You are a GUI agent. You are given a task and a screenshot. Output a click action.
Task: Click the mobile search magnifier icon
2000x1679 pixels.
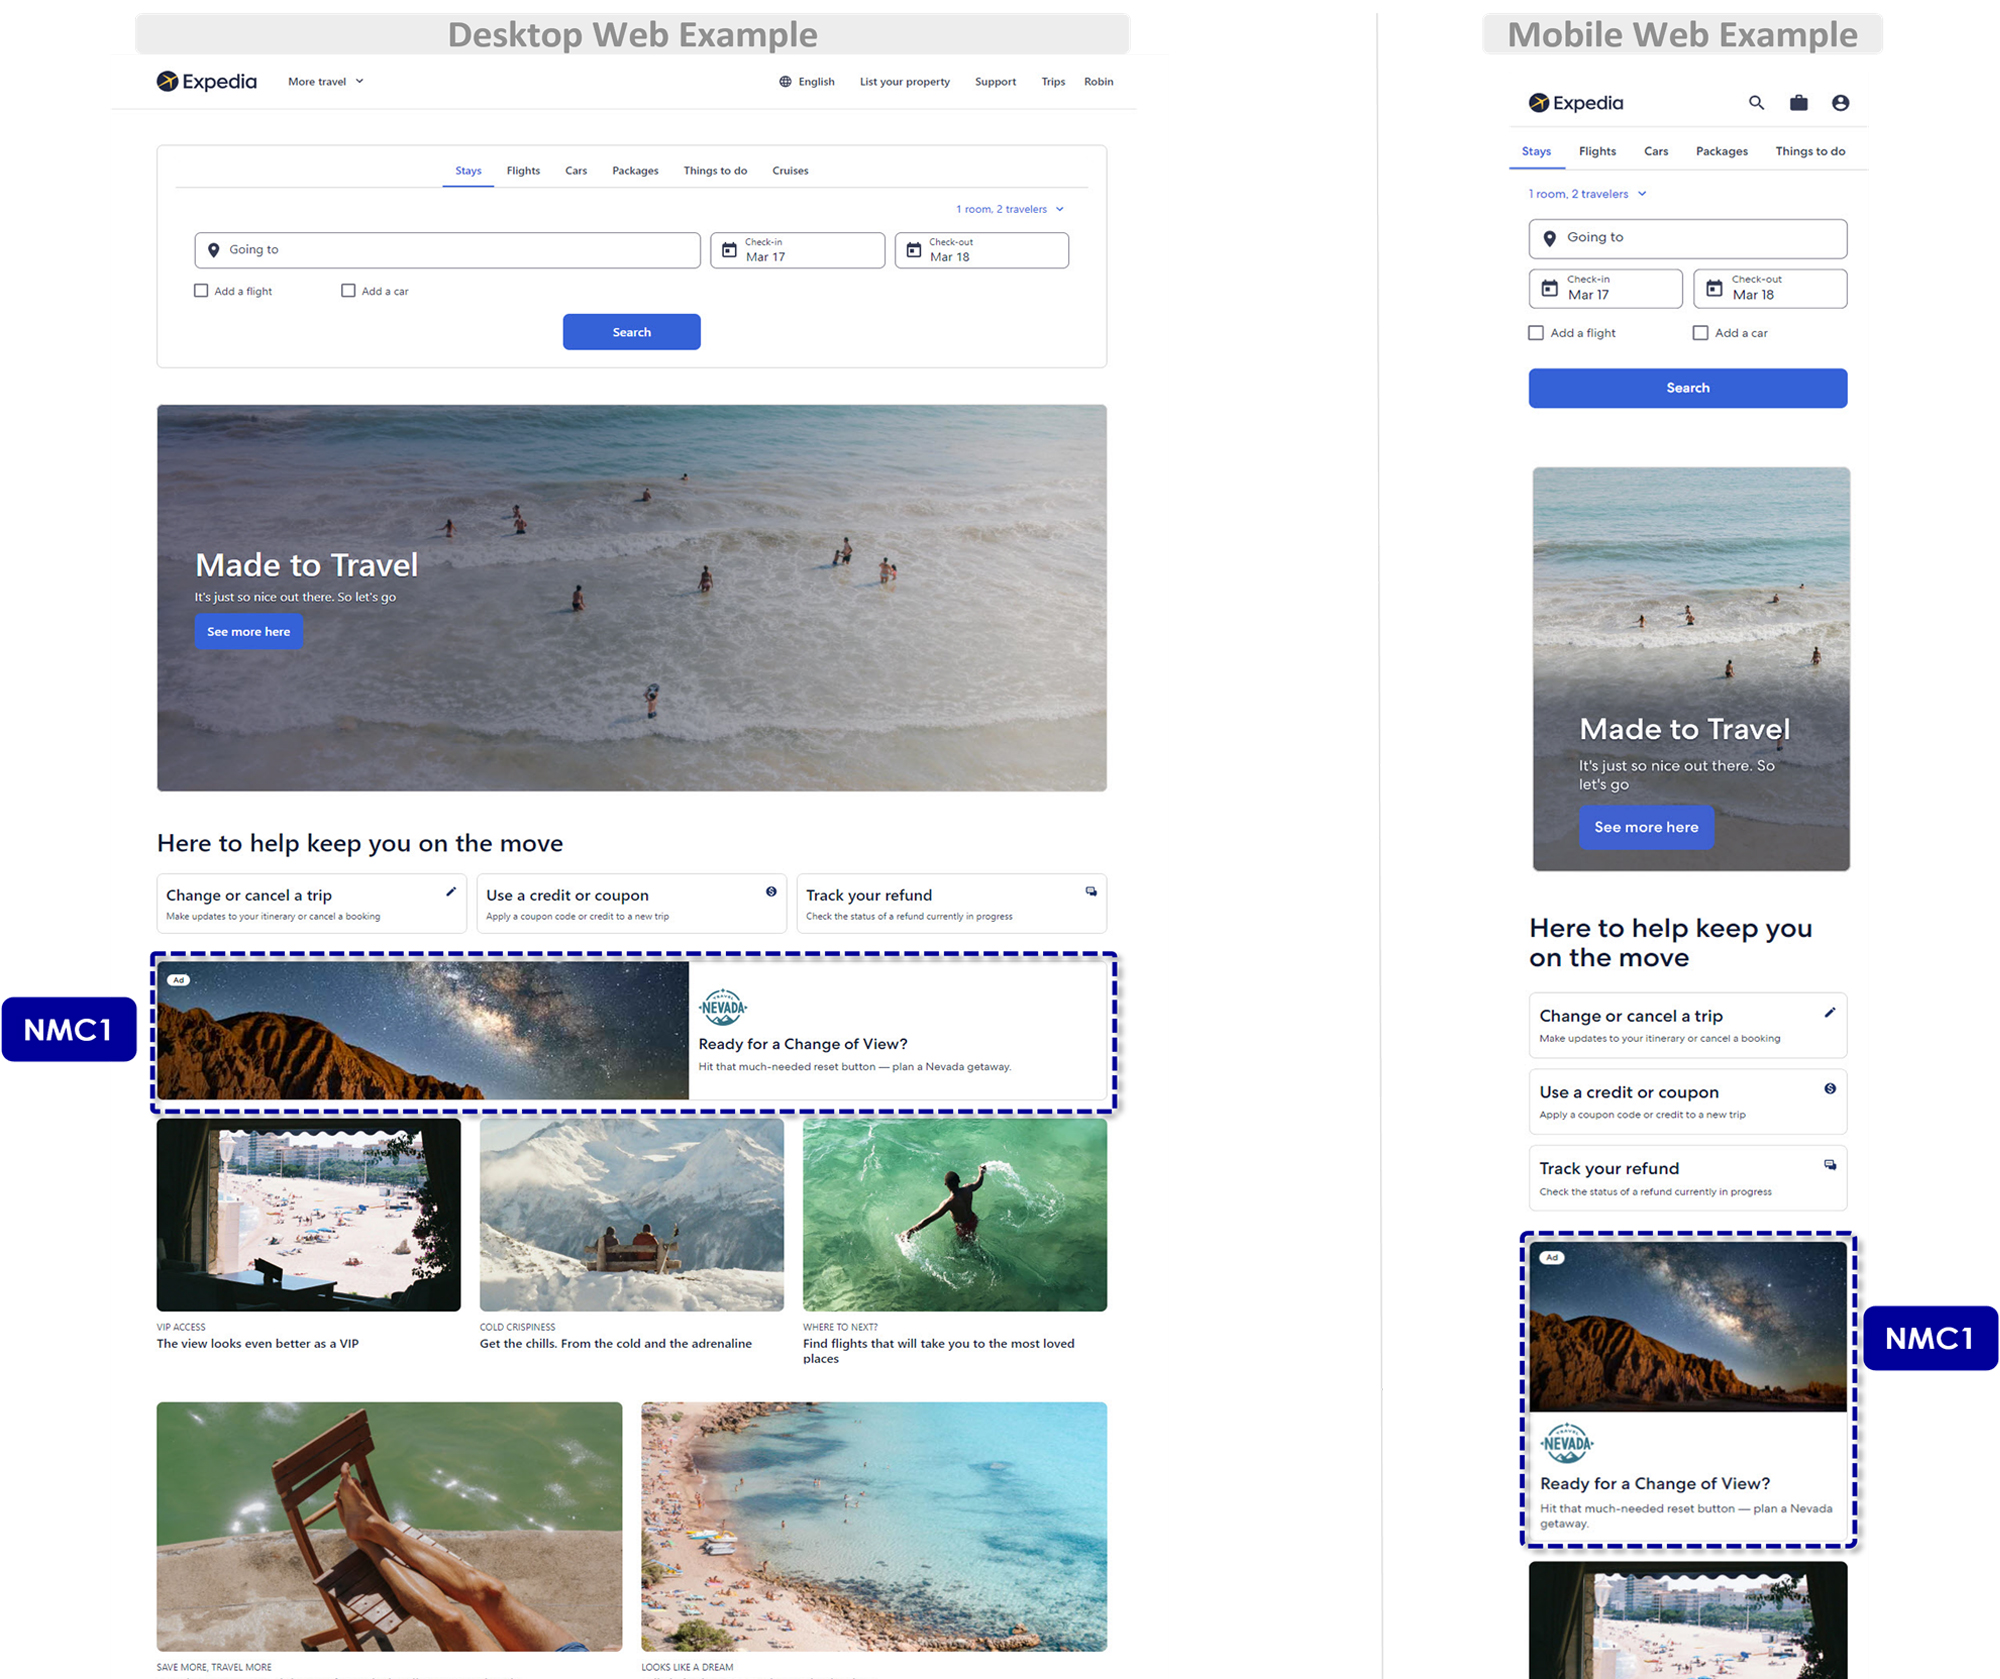click(1756, 103)
